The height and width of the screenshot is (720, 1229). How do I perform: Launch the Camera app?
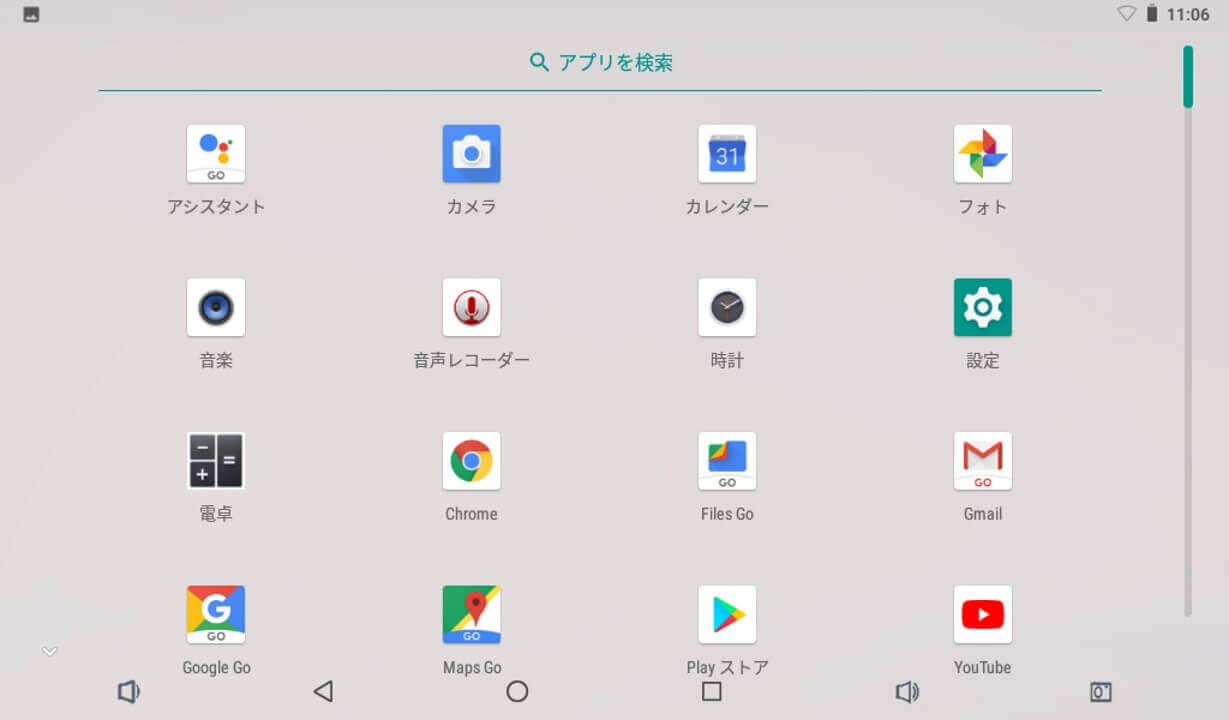[x=471, y=154]
